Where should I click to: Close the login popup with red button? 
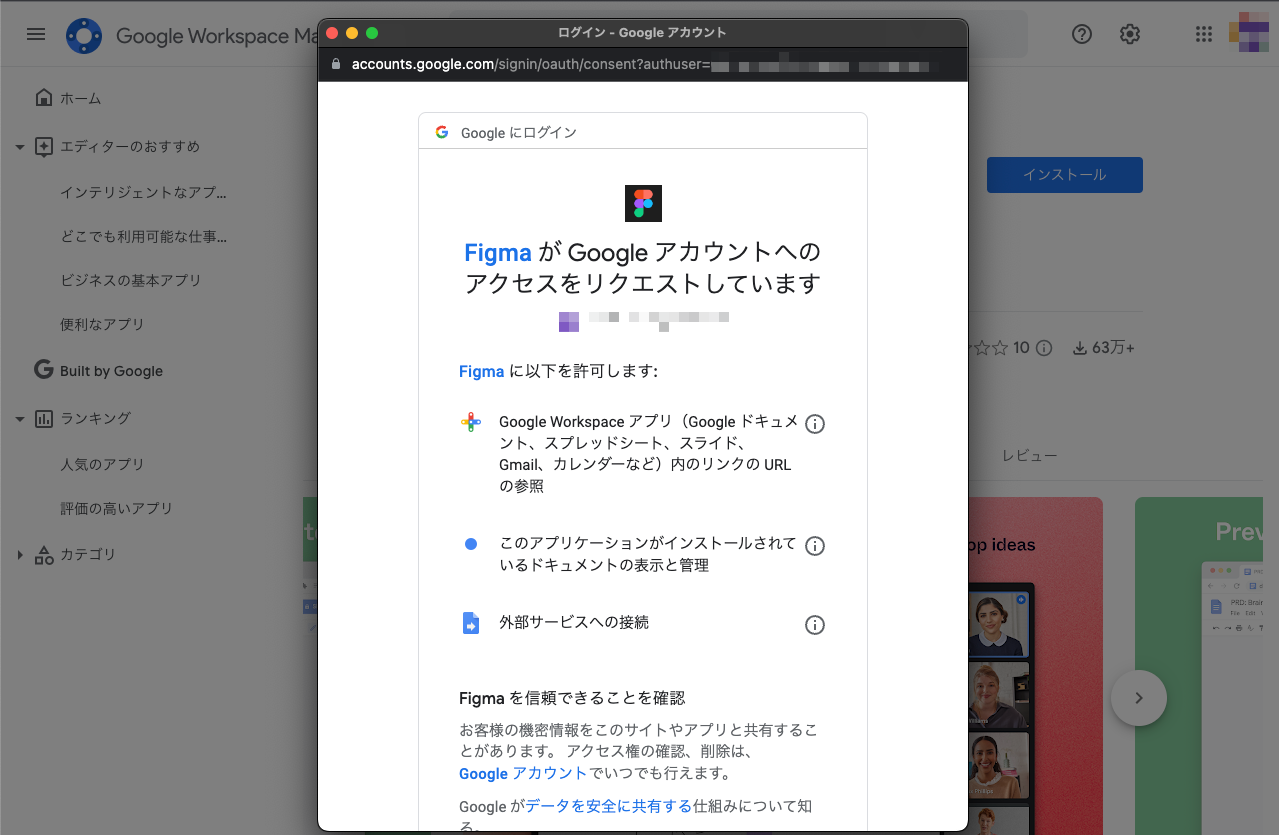332,32
